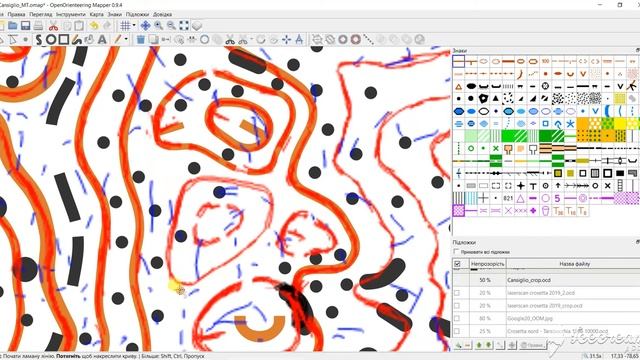Select the scale objects tool
This screenshot has width=640, height=360.
pyautogui.click(x=287, y=40)
